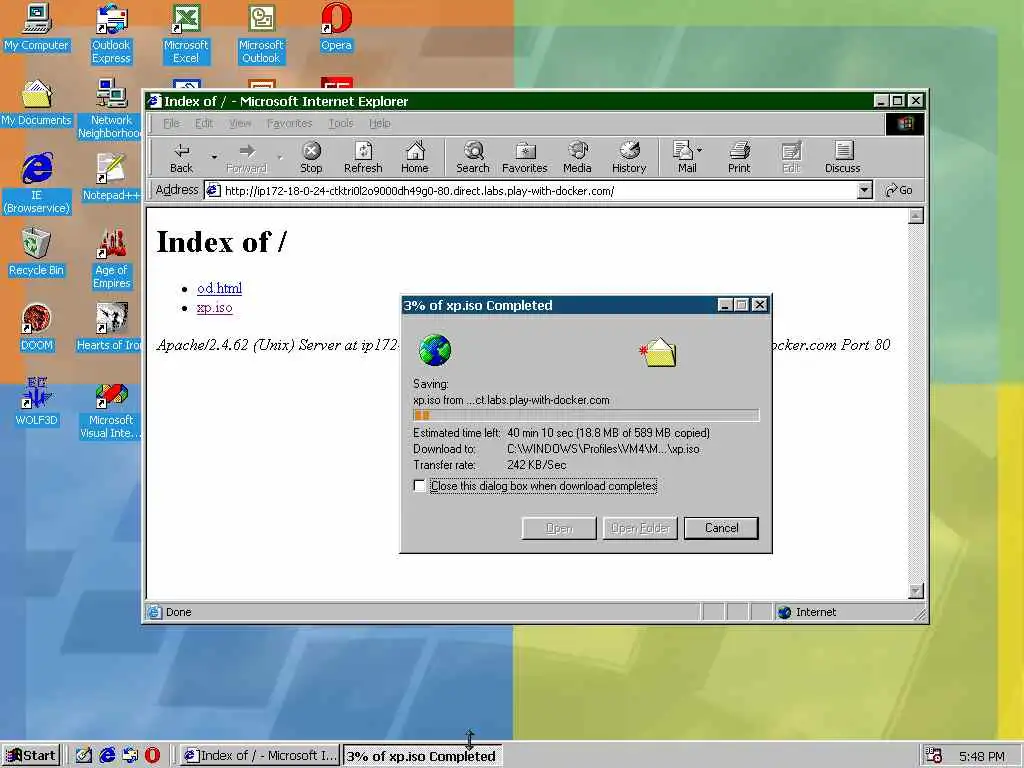The height and width of the screenshot is (768, 1024).
Task: Select the Microsoft Visual InterDev desktop icon
Action: (x=111, y=409)
